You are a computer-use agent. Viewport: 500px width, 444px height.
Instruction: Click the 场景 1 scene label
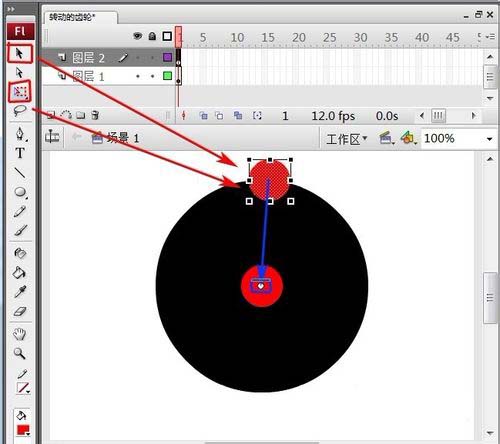[123, 138]
